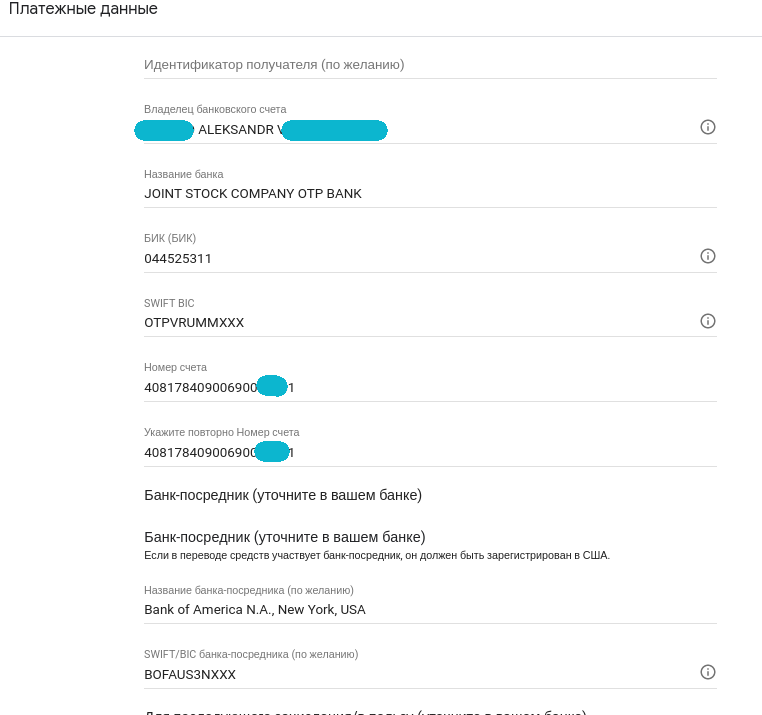The image size is (762, 715).
Task: View info icon for intermediary bank SWIFT/BIC
Action: (x=708, y=672)
